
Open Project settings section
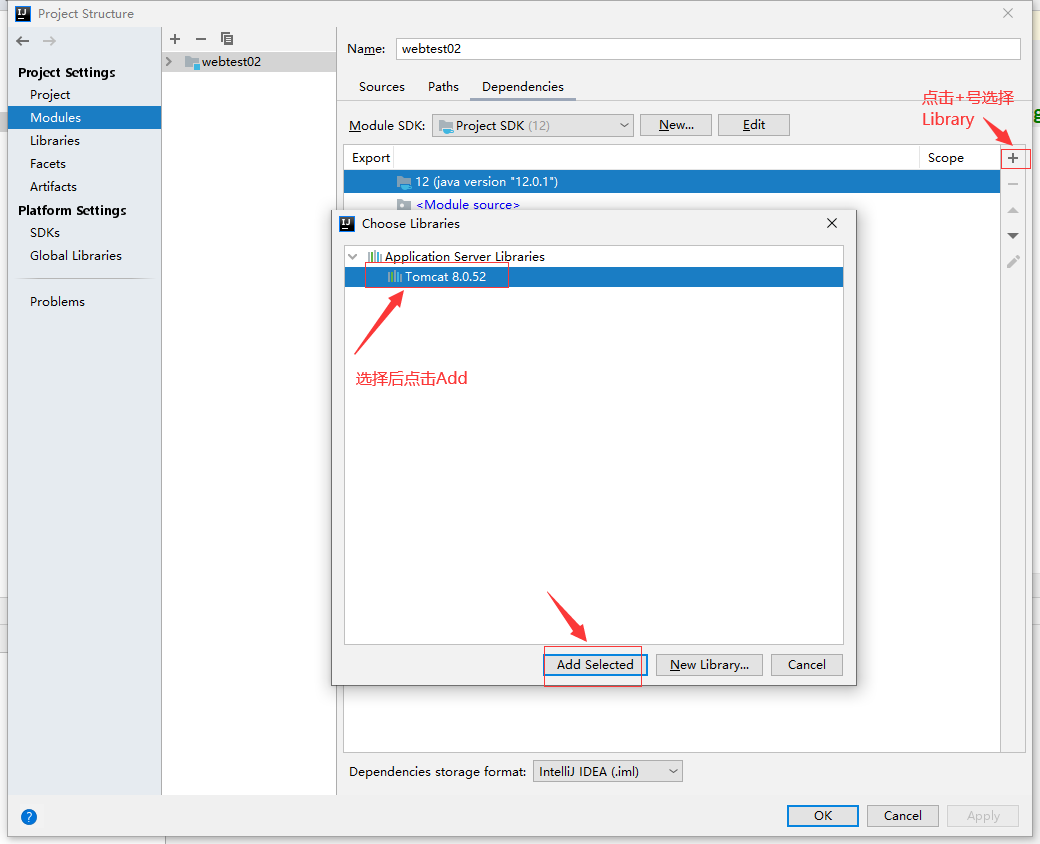pos(50,95)
